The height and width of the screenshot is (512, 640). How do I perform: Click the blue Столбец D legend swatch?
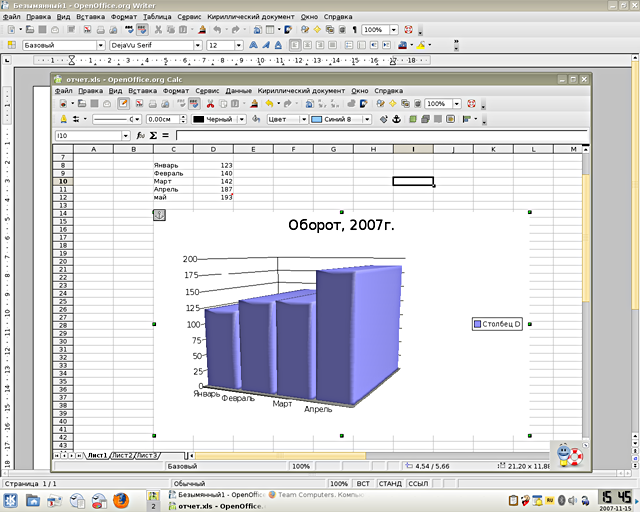(479, 324)
